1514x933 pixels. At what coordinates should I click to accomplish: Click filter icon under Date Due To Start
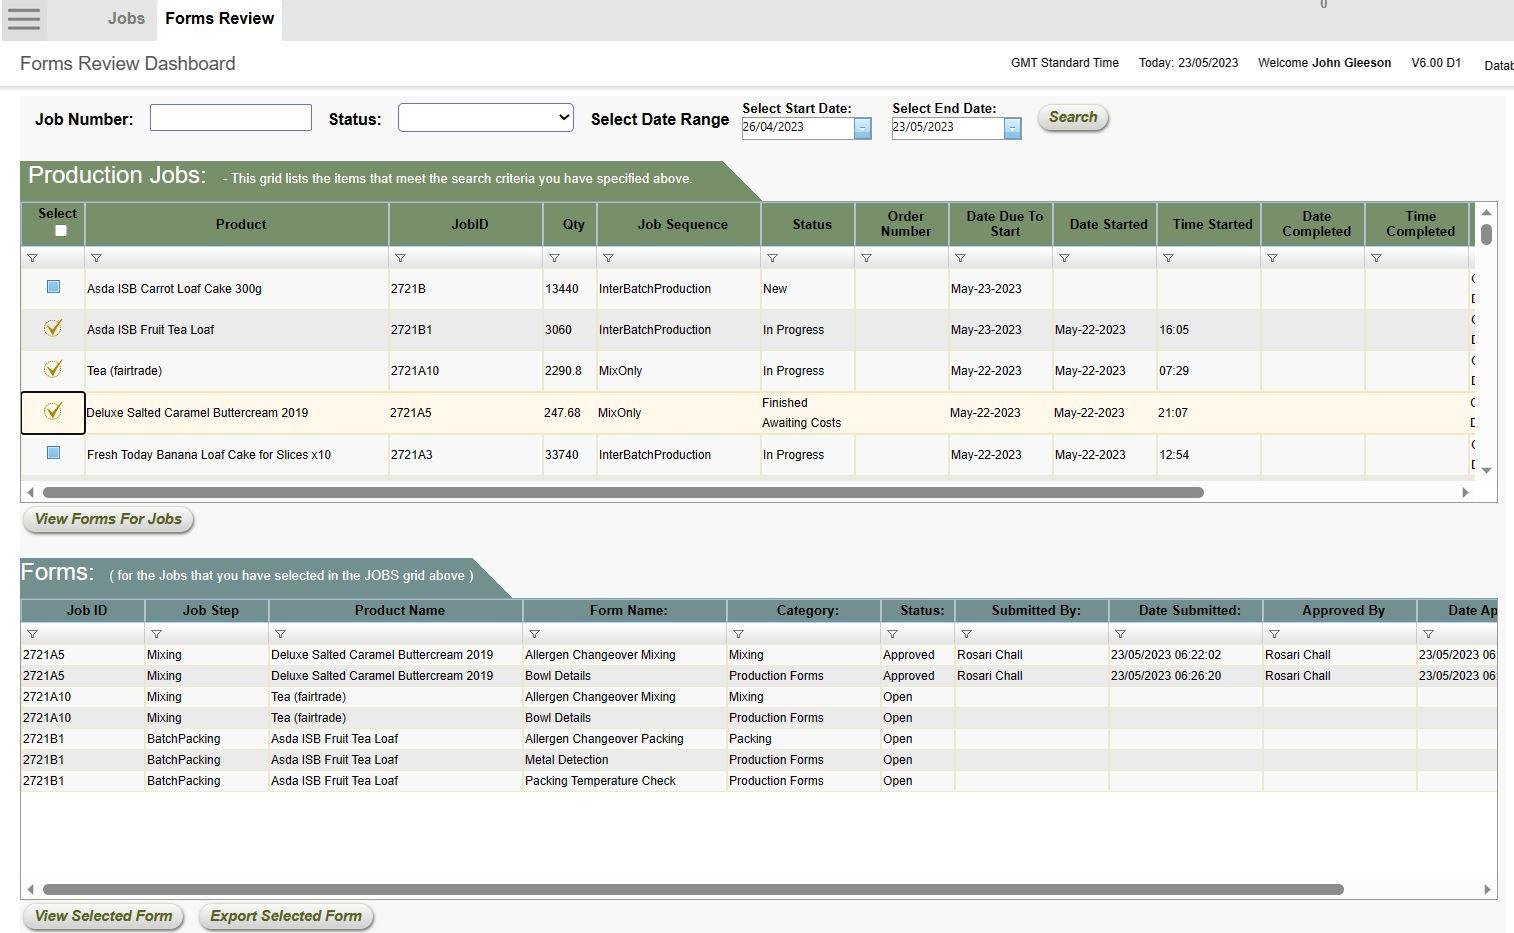click(x=960, y=258)
